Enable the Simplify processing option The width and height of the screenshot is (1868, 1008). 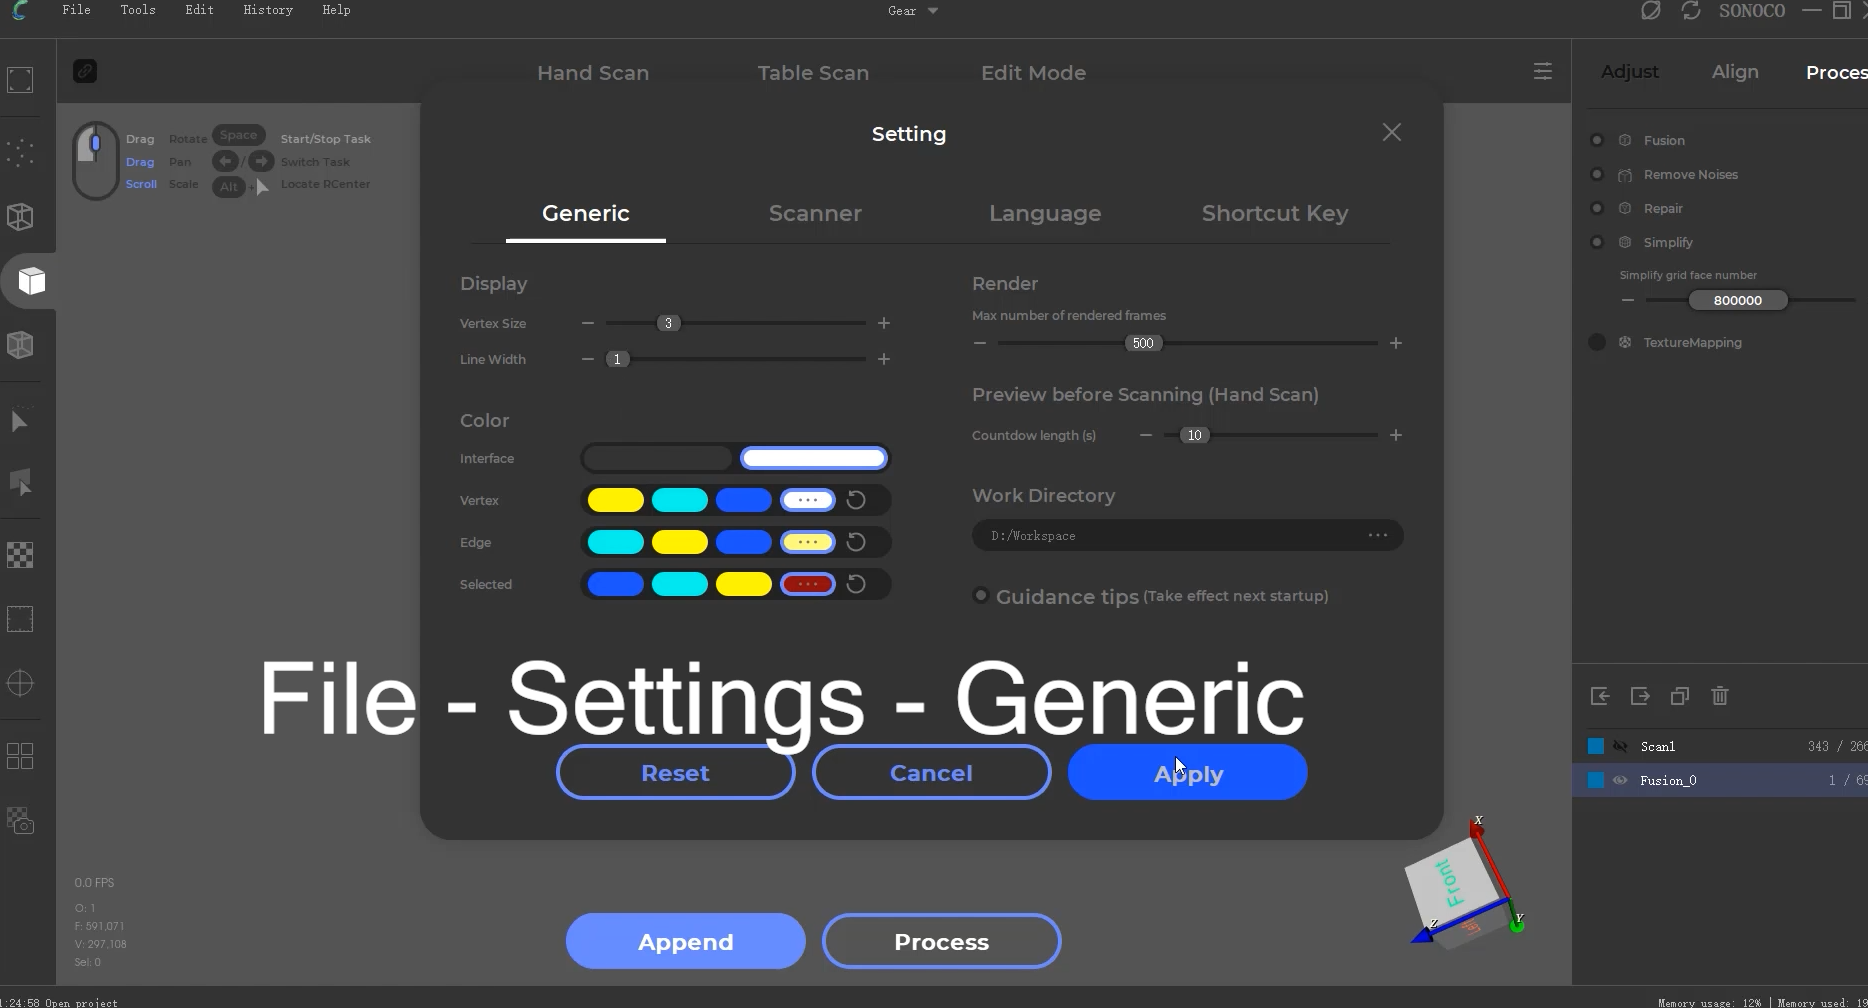click(1597, 242)
